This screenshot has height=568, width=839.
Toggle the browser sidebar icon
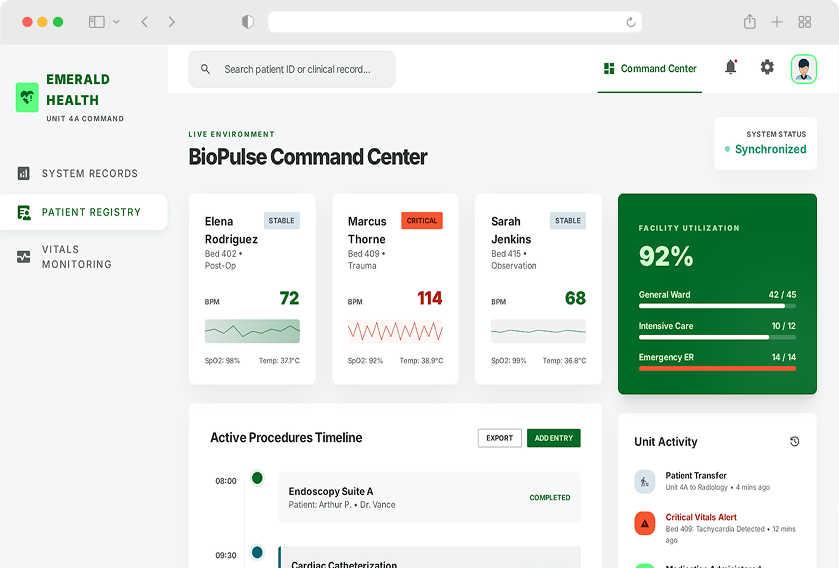(x=97, y=22)
